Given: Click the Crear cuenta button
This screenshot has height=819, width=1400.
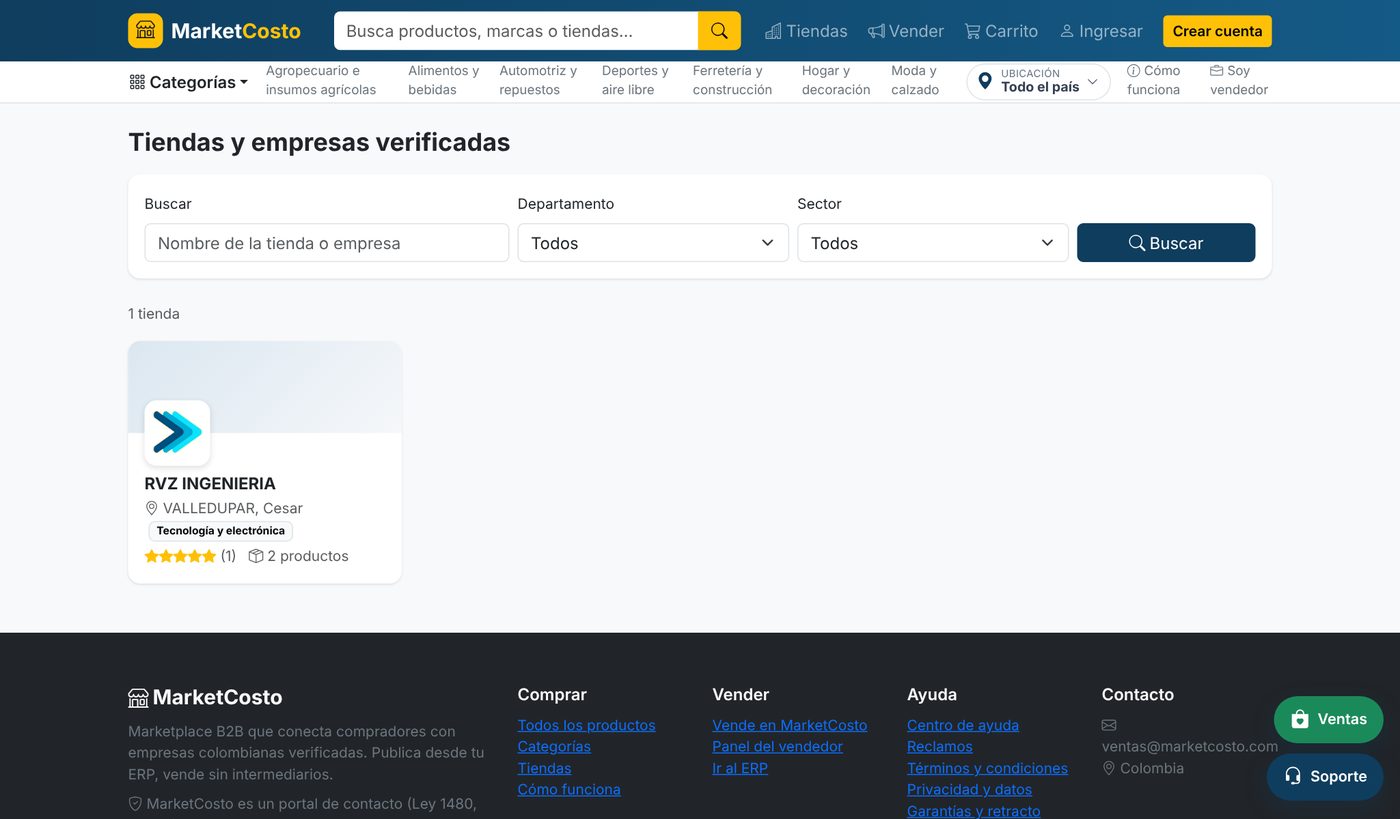Looking at the screenshot, I should [1217, 31].
